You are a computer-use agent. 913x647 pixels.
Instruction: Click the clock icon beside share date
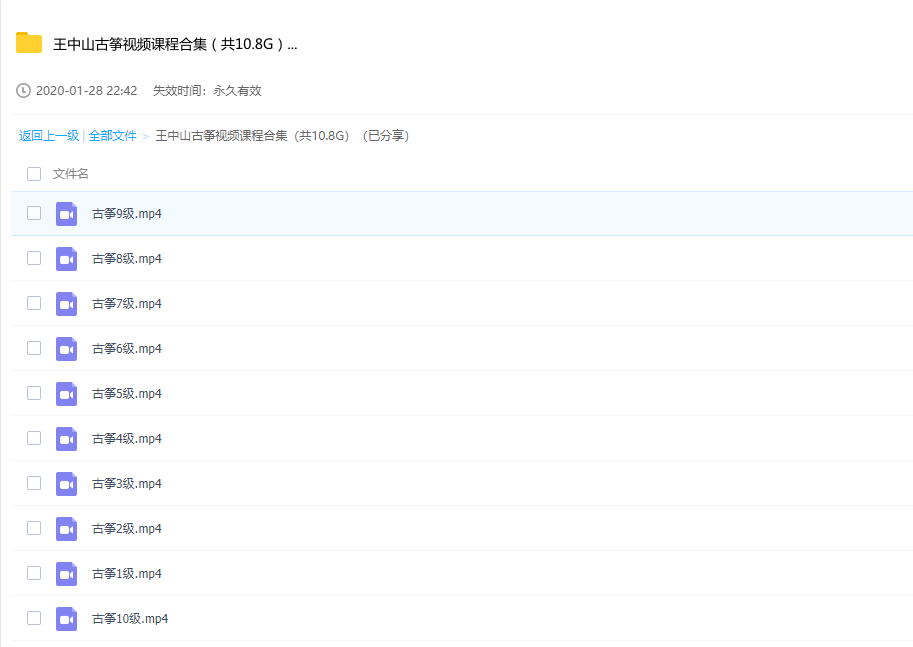coord(23,91)
